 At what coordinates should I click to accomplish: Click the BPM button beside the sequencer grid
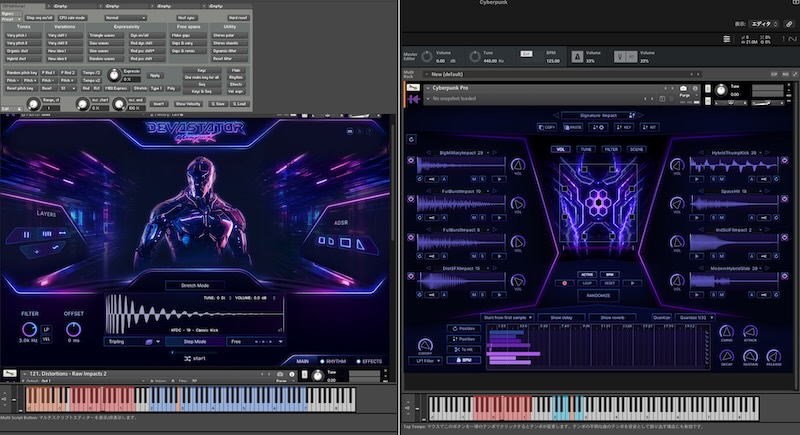pos(463,360)
